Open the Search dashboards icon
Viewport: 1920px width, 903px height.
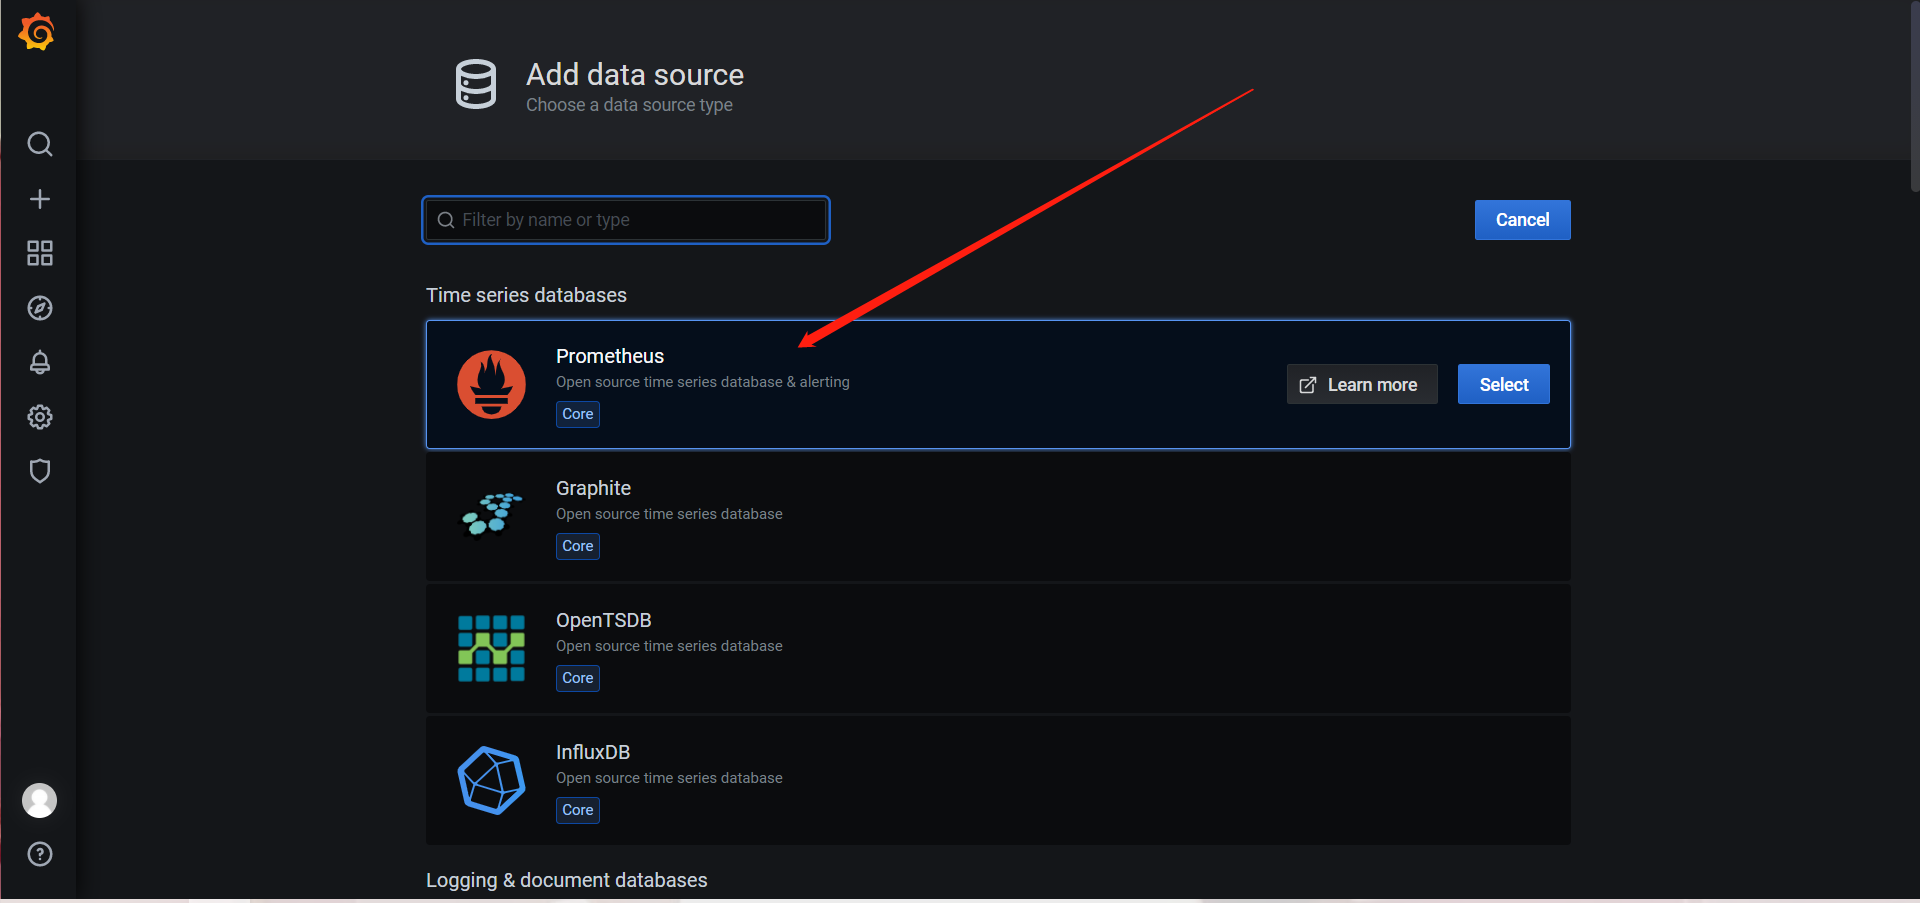click(40, 144)
